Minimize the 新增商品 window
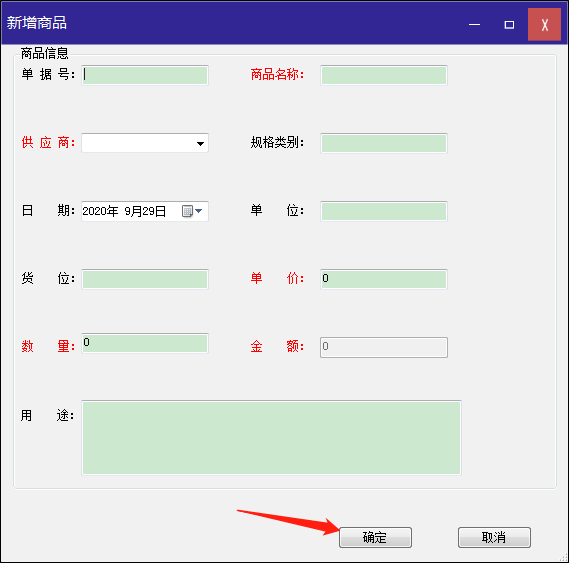Image resolution: width=569 pixels, height=563 pixels. click(x=474, y=24)
